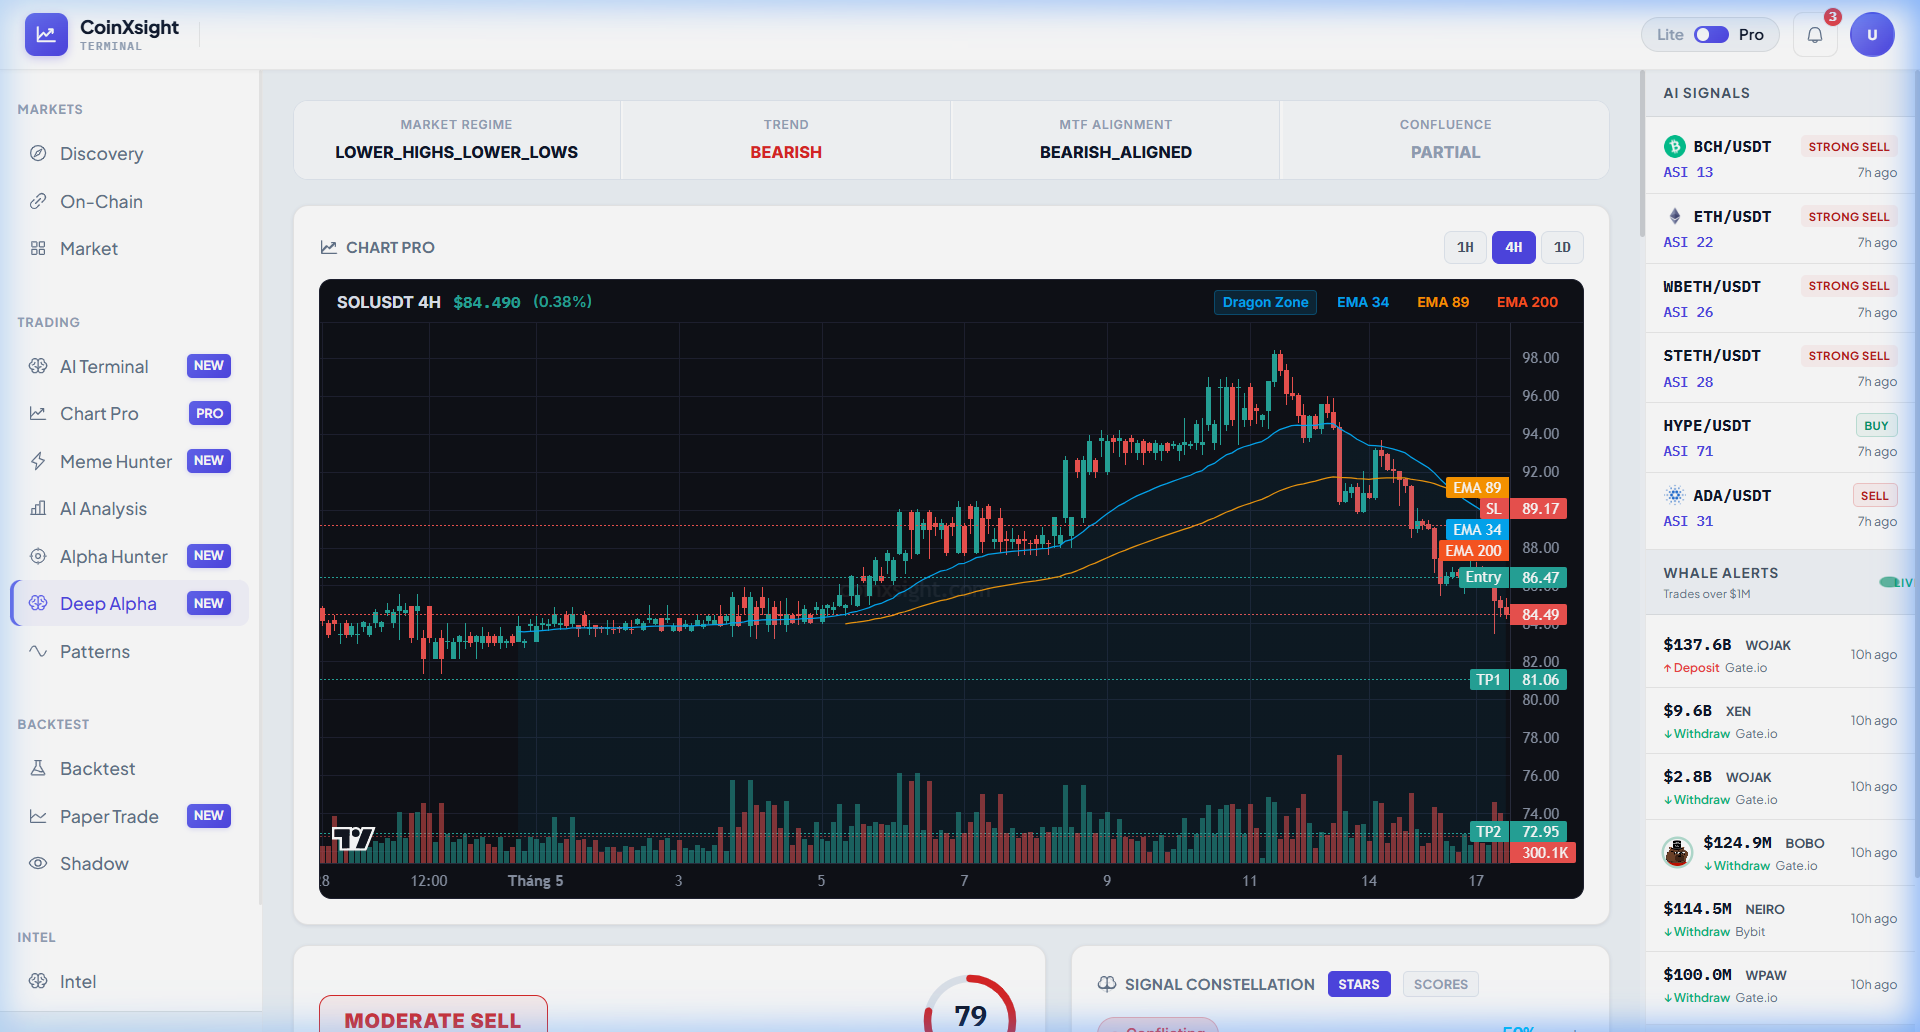
Task: Open the HYPE/USDT buy signal
Action: point(1780,438)
